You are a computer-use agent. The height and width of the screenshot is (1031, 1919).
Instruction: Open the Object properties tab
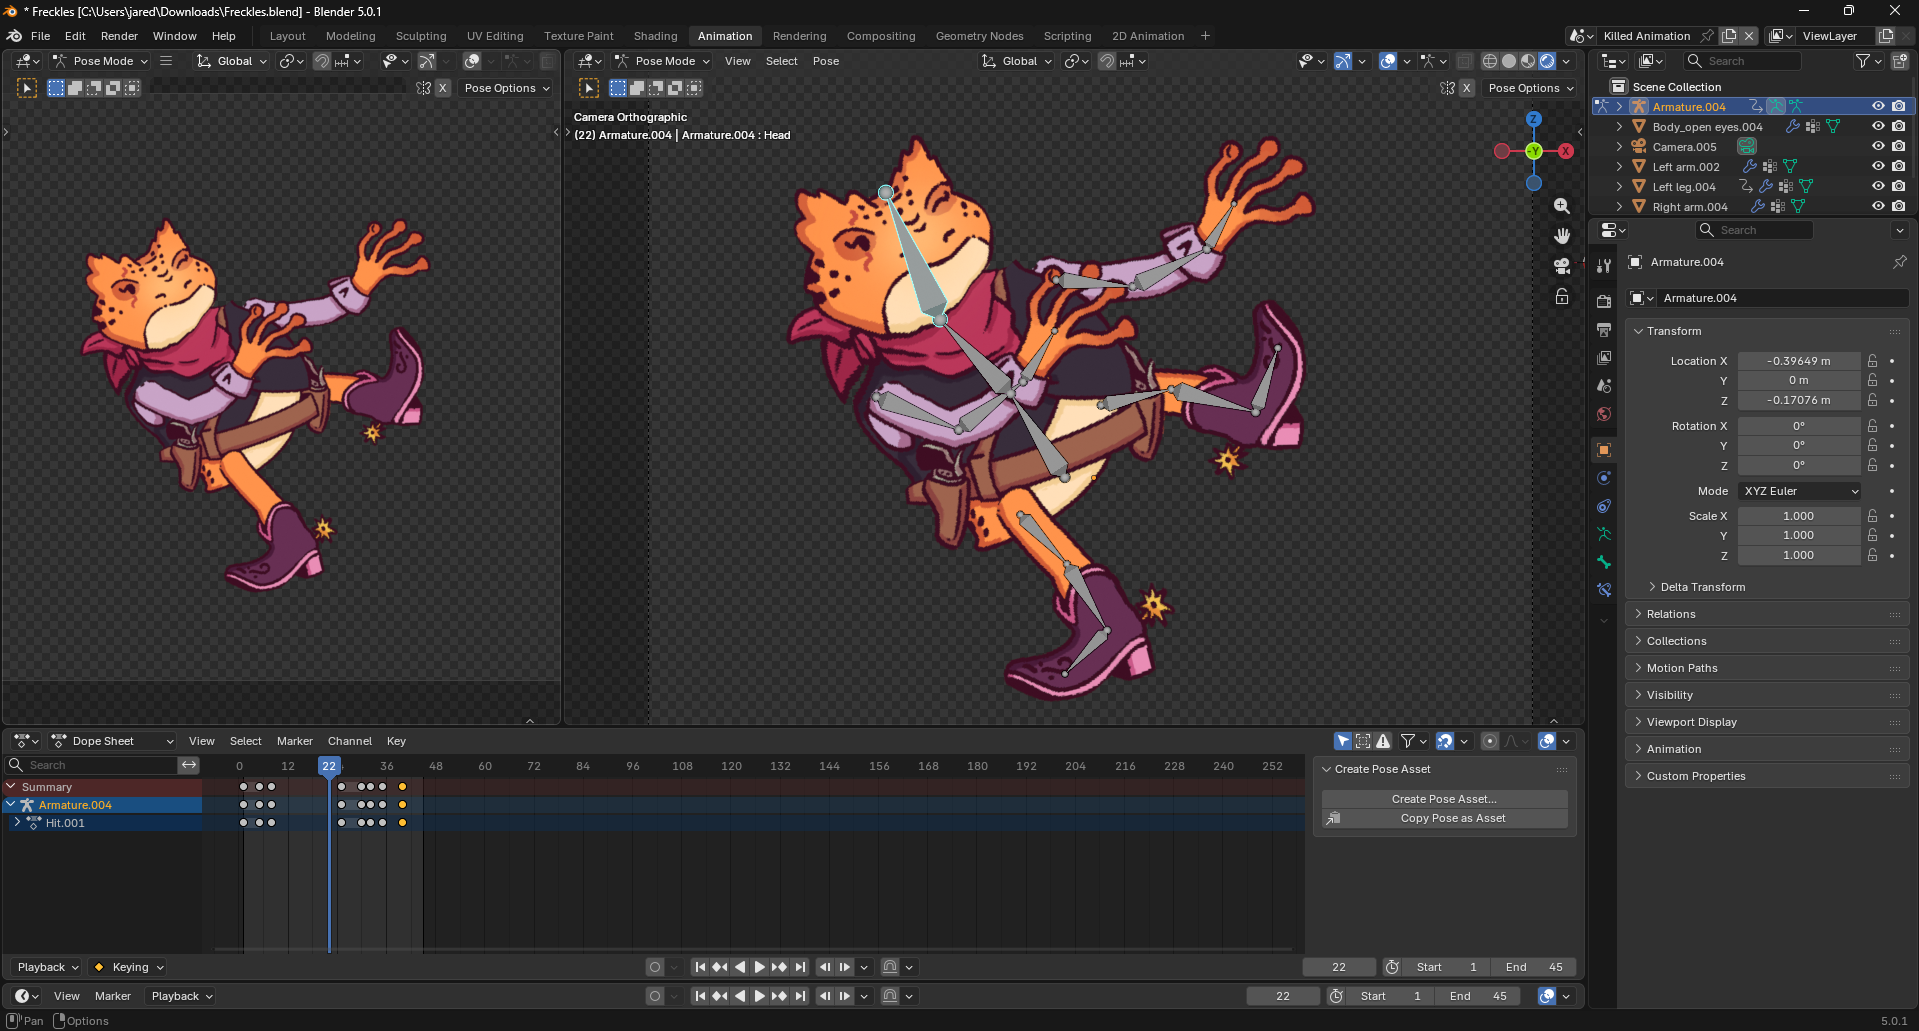pos(1604,450)
